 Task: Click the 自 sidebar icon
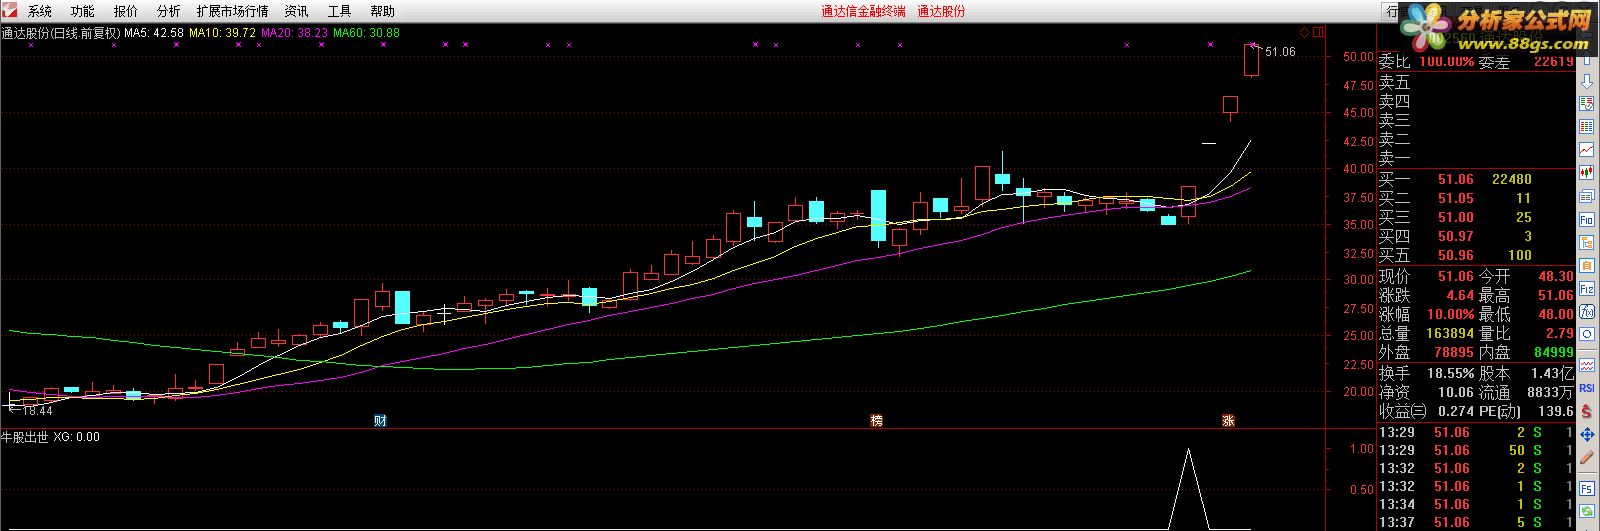1587,266
